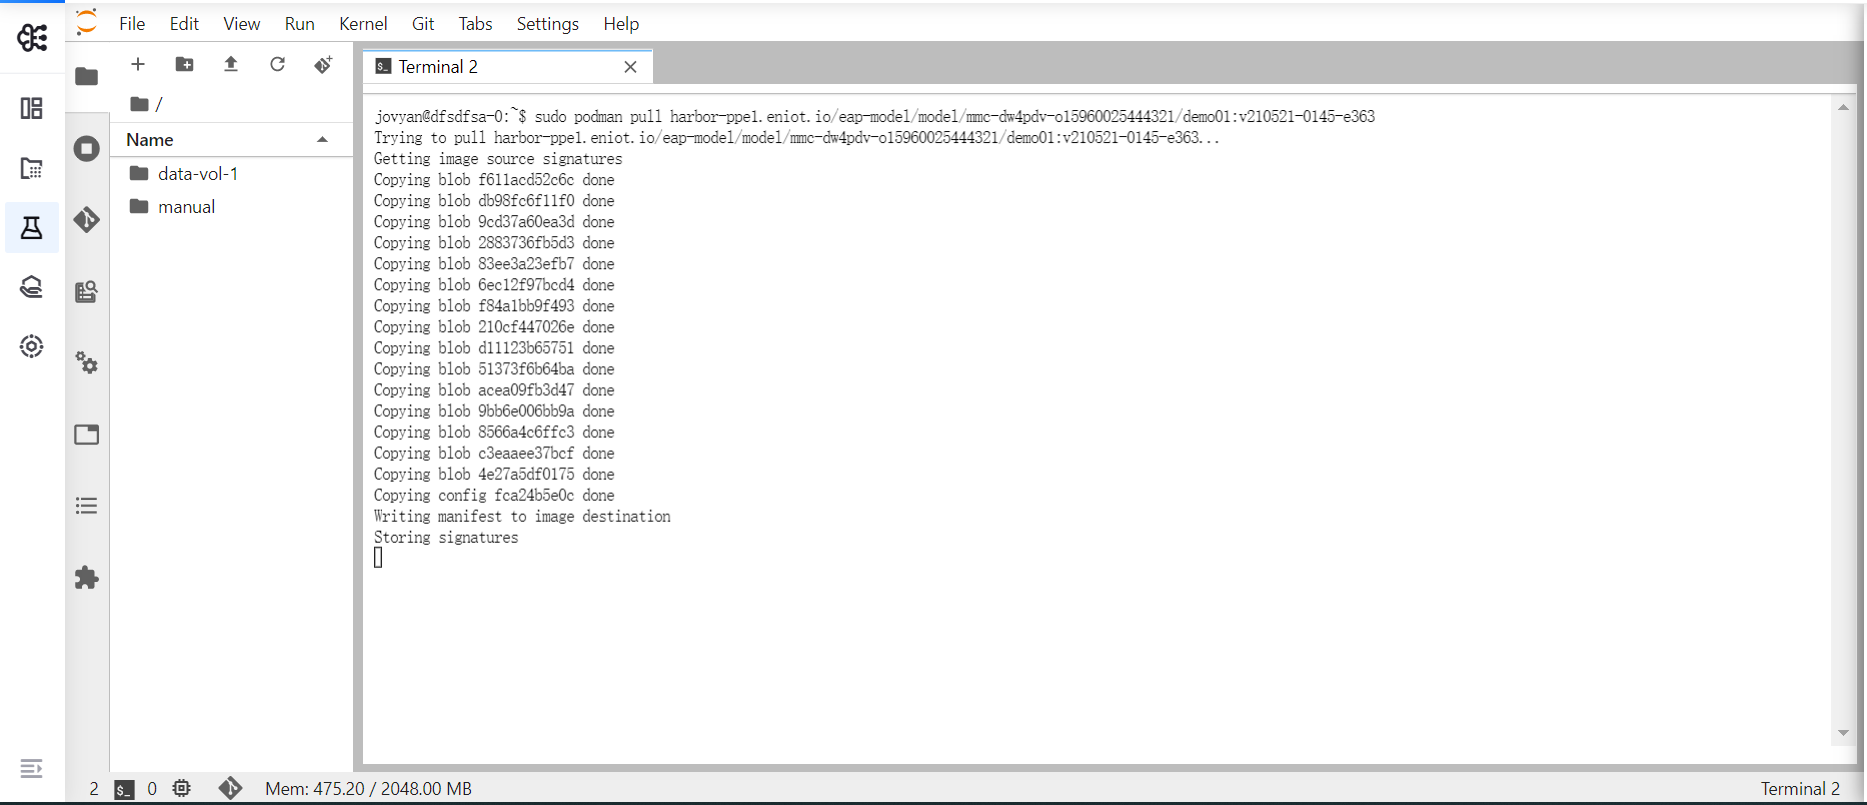Open the Edit menu

tap(184, 24)
